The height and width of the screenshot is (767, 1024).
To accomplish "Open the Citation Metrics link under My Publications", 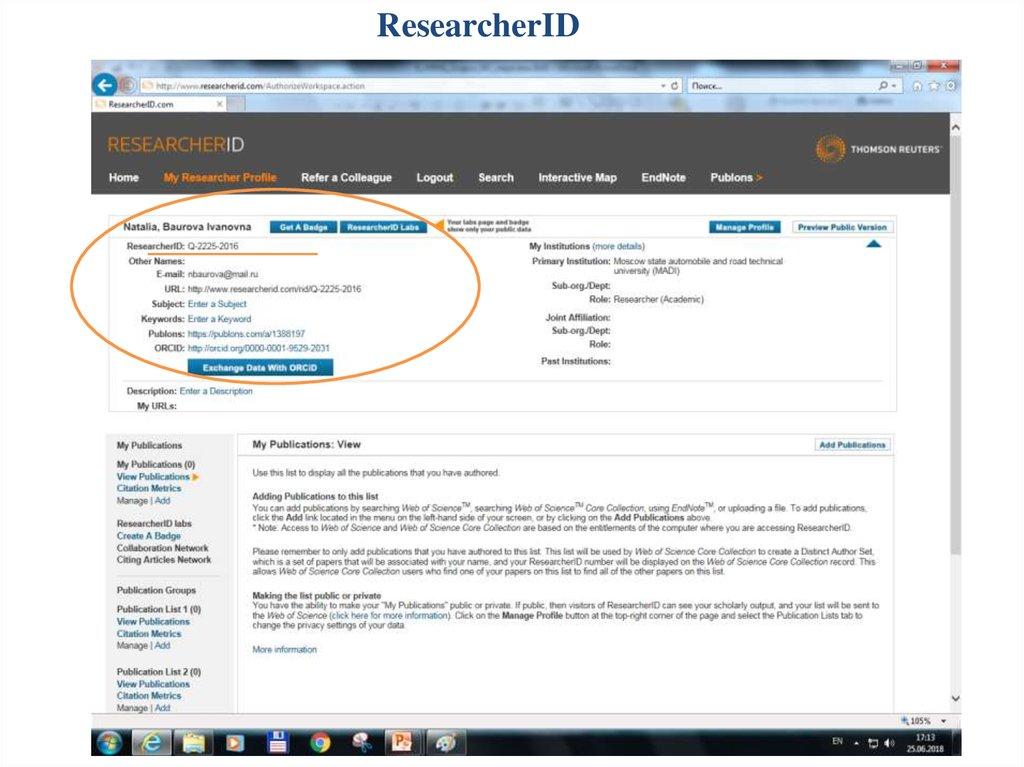I will pos(149,489).
